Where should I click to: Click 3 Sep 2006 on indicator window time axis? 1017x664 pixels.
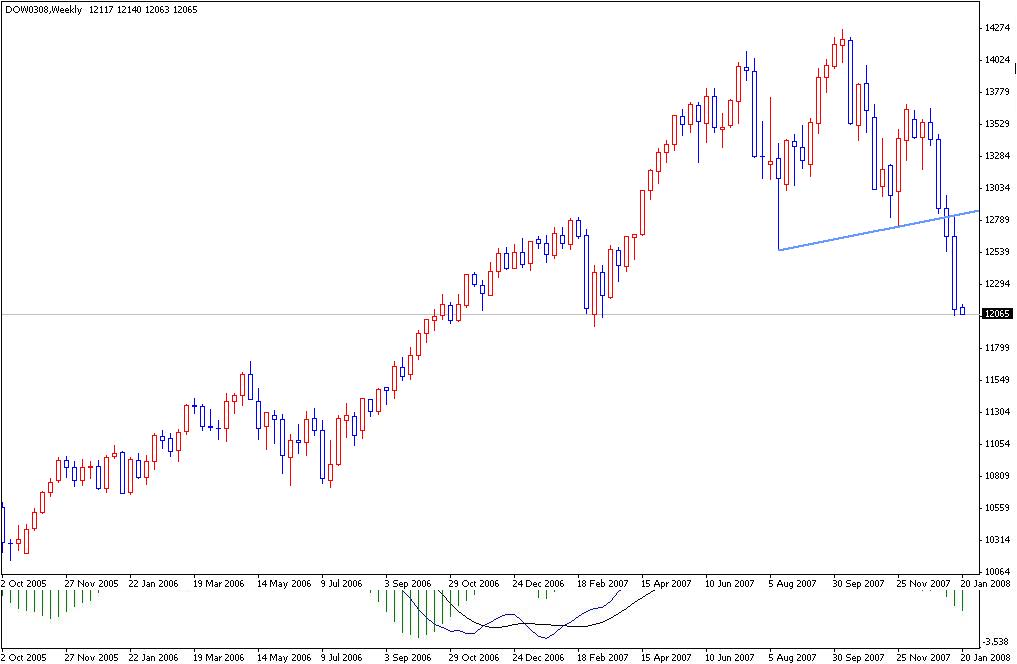coord(408,658)
